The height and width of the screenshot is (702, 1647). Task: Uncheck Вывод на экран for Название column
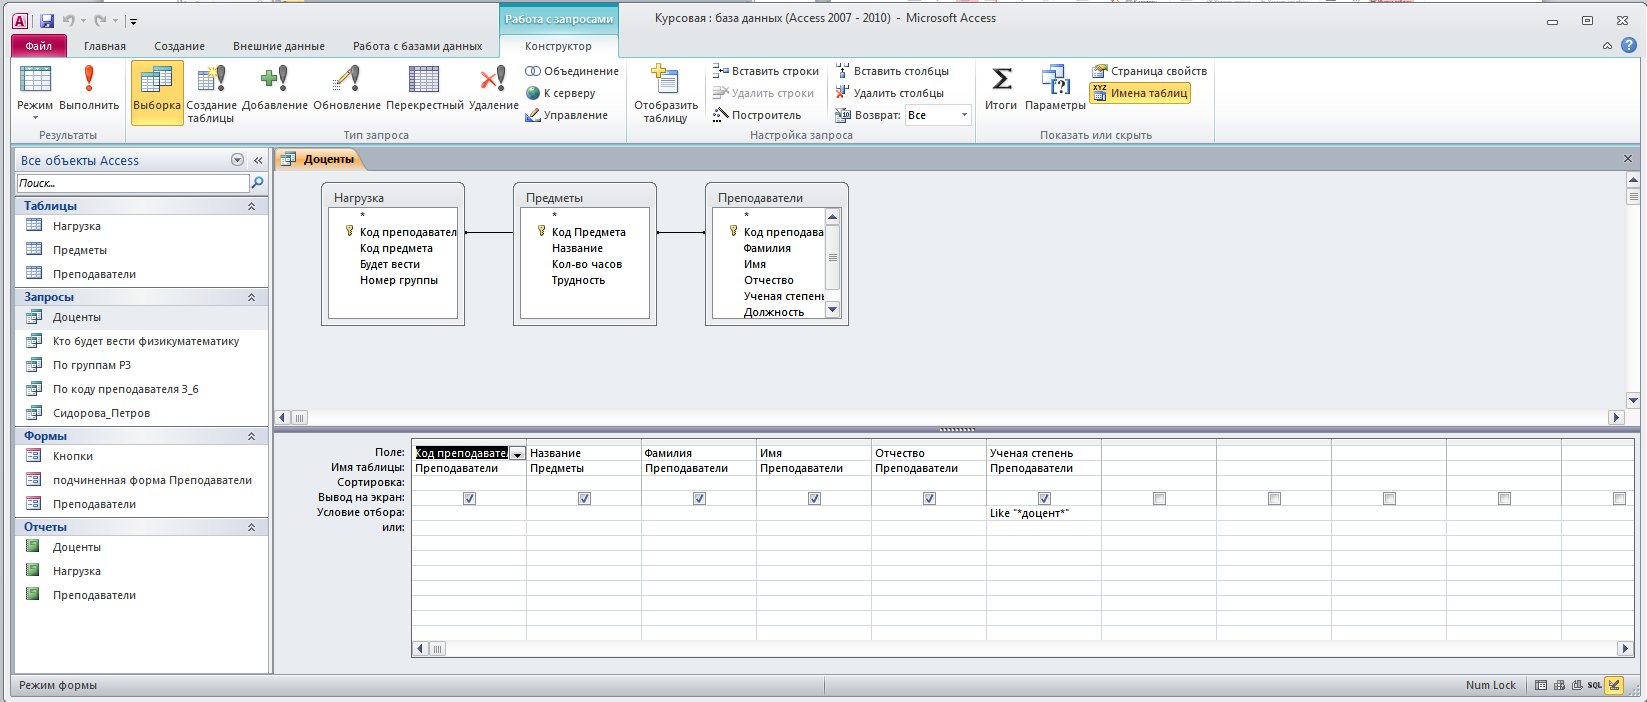pyautogui.click(x=584, y=498)
